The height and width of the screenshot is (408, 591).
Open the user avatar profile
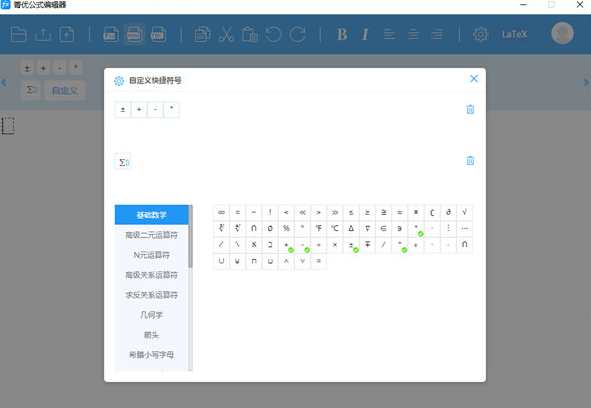pos(562,33)
